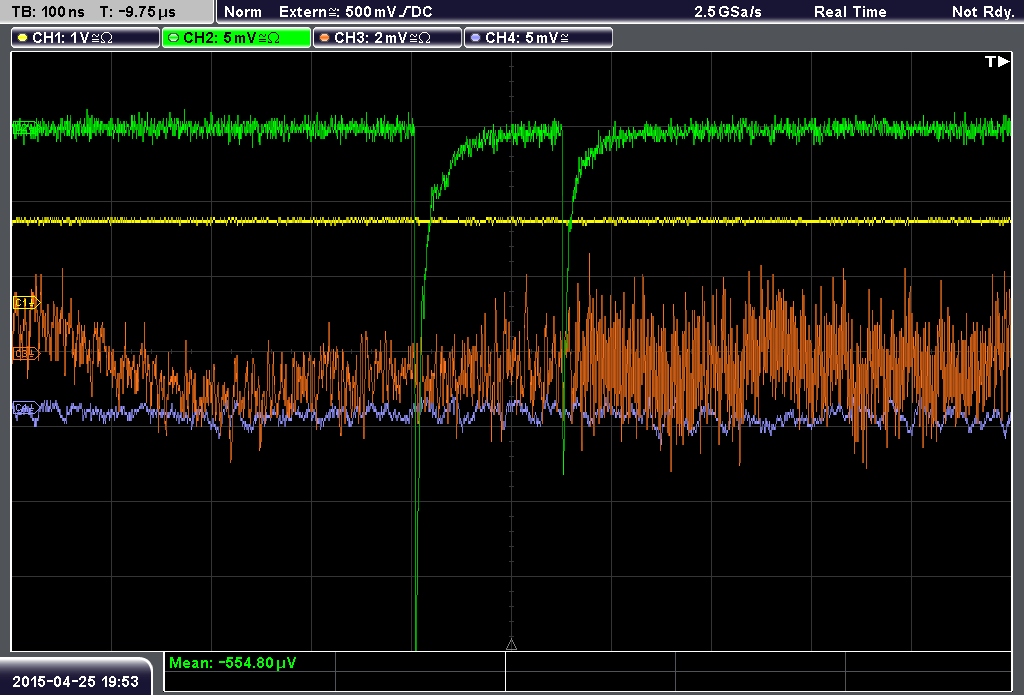Click the Extern 500 mV DC trigger source
Image resolution: width=1024 pixels, height=695 pixels.
pyautogui.click(x=356, y=12)
